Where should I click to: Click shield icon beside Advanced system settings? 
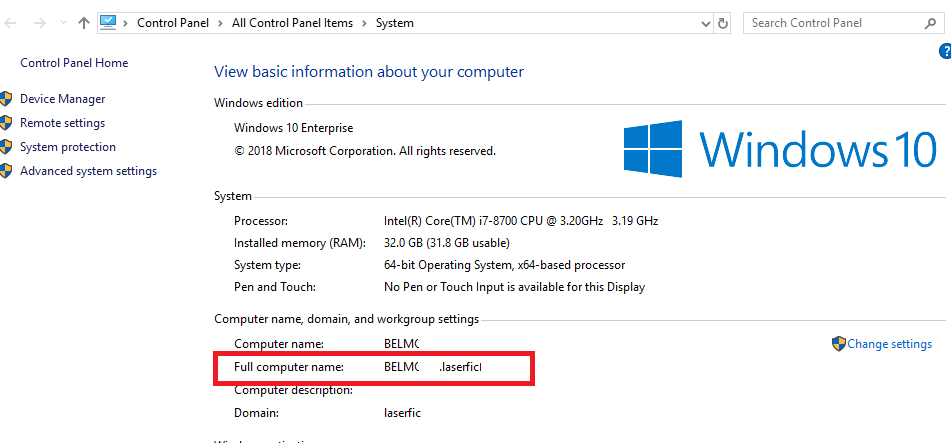click(6, 171)
